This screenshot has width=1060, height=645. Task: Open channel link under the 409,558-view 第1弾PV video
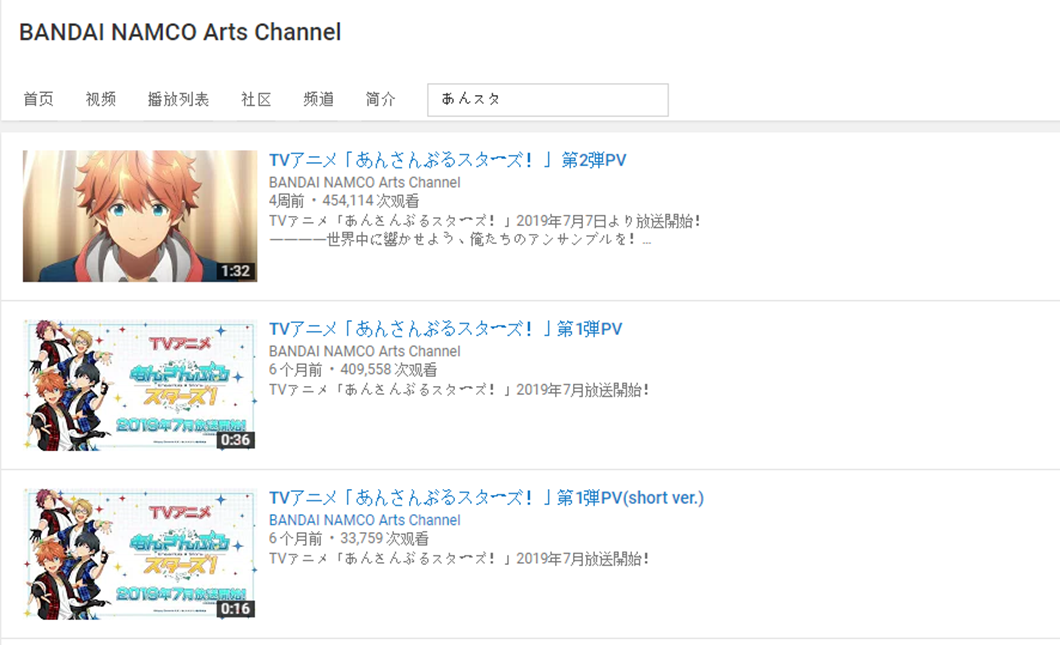click(364, 352)
